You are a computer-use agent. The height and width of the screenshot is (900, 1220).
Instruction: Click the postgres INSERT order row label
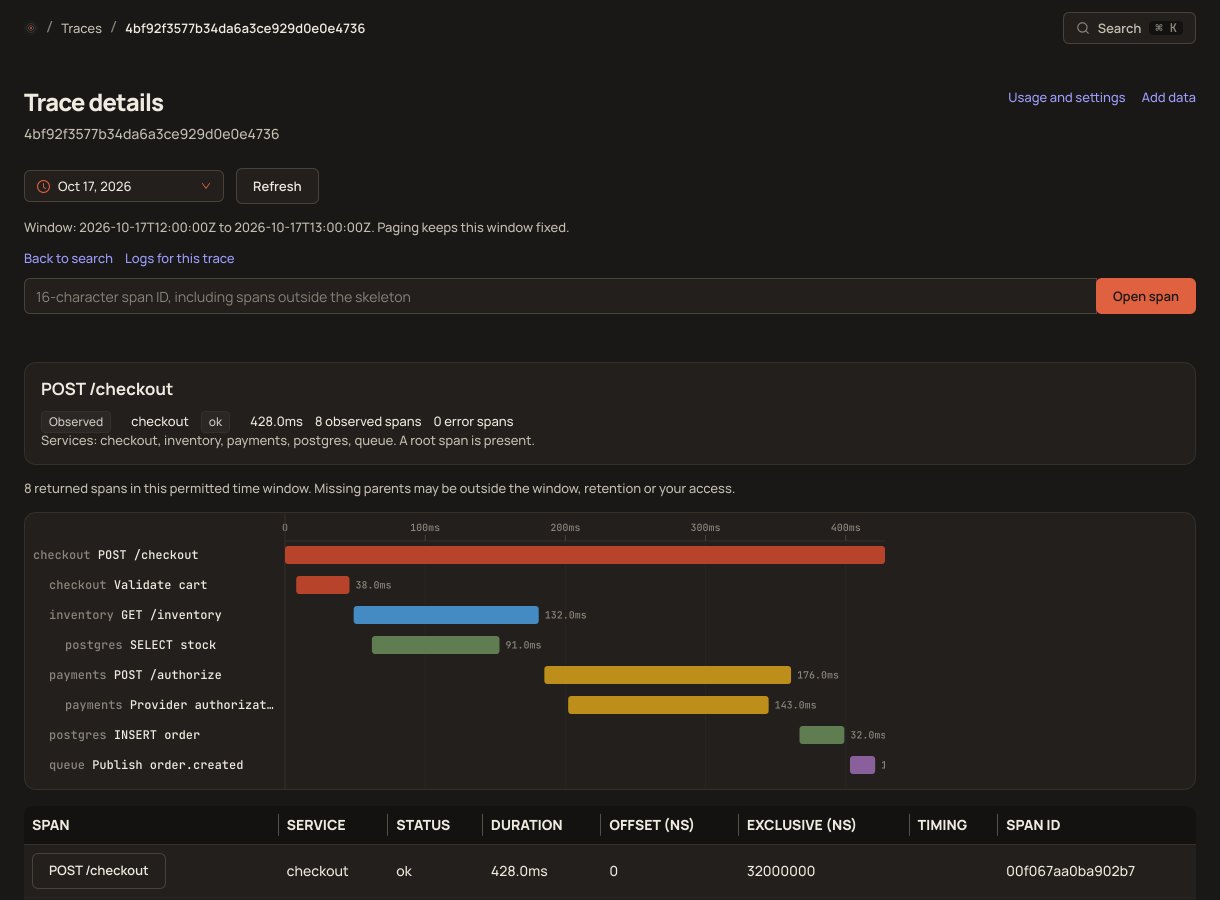point(125,735)
